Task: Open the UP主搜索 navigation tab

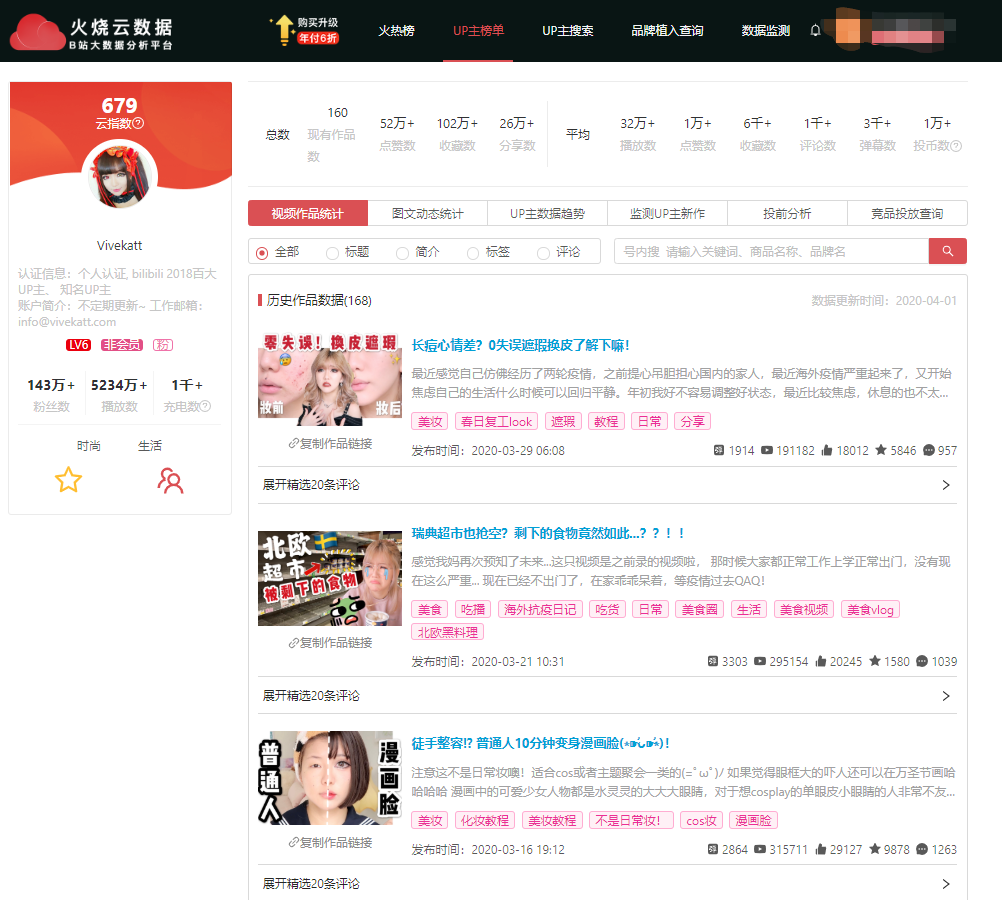Action: click(x=568, y=31)
